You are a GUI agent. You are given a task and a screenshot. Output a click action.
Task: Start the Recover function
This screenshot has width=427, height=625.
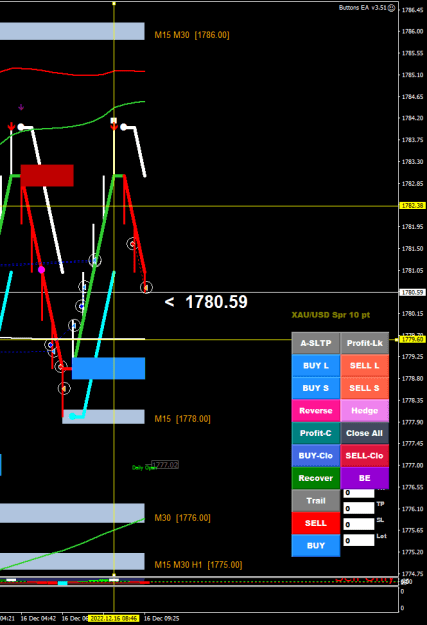tap(316, 478)
